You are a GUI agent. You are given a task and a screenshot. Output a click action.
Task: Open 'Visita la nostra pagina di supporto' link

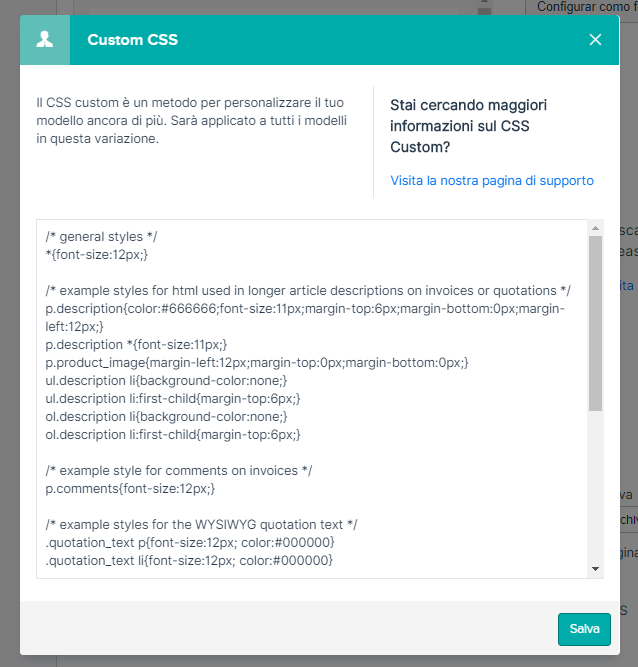pos(492,180)
